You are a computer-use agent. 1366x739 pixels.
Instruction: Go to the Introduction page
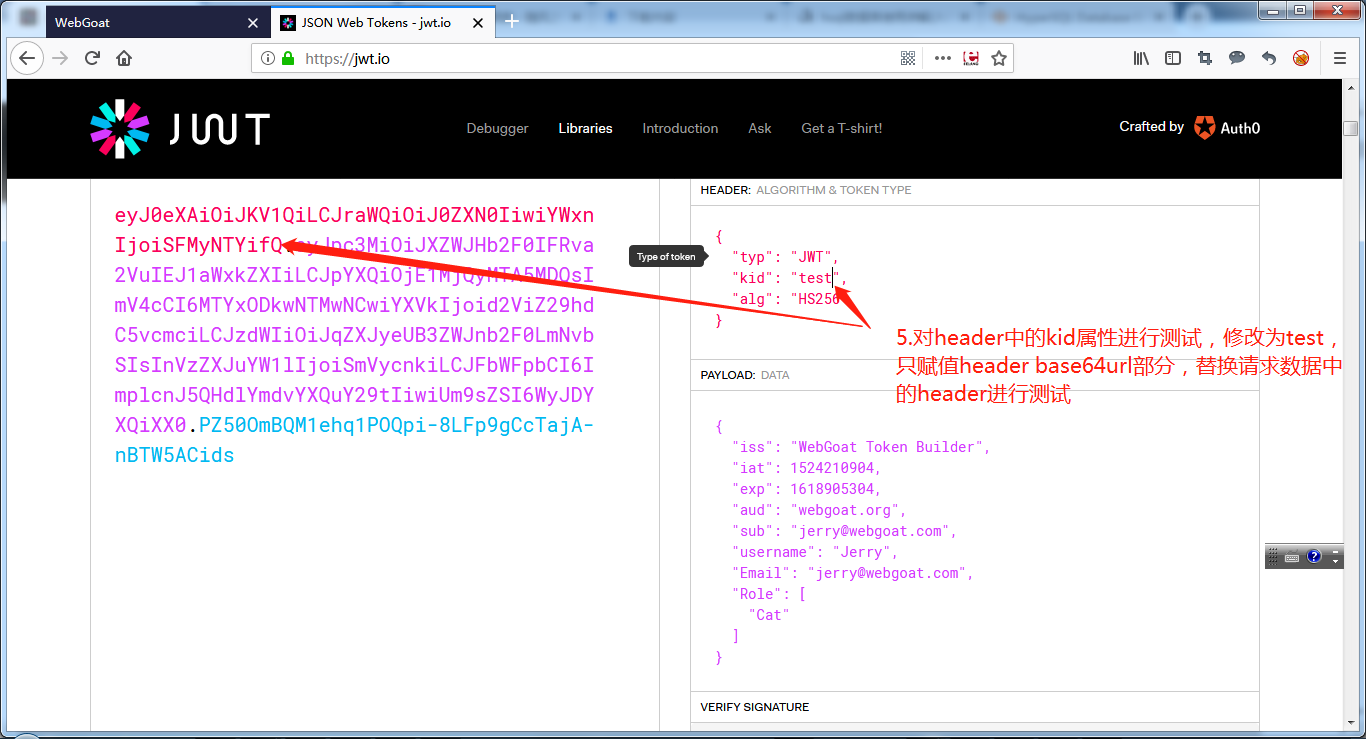point(680,128)
